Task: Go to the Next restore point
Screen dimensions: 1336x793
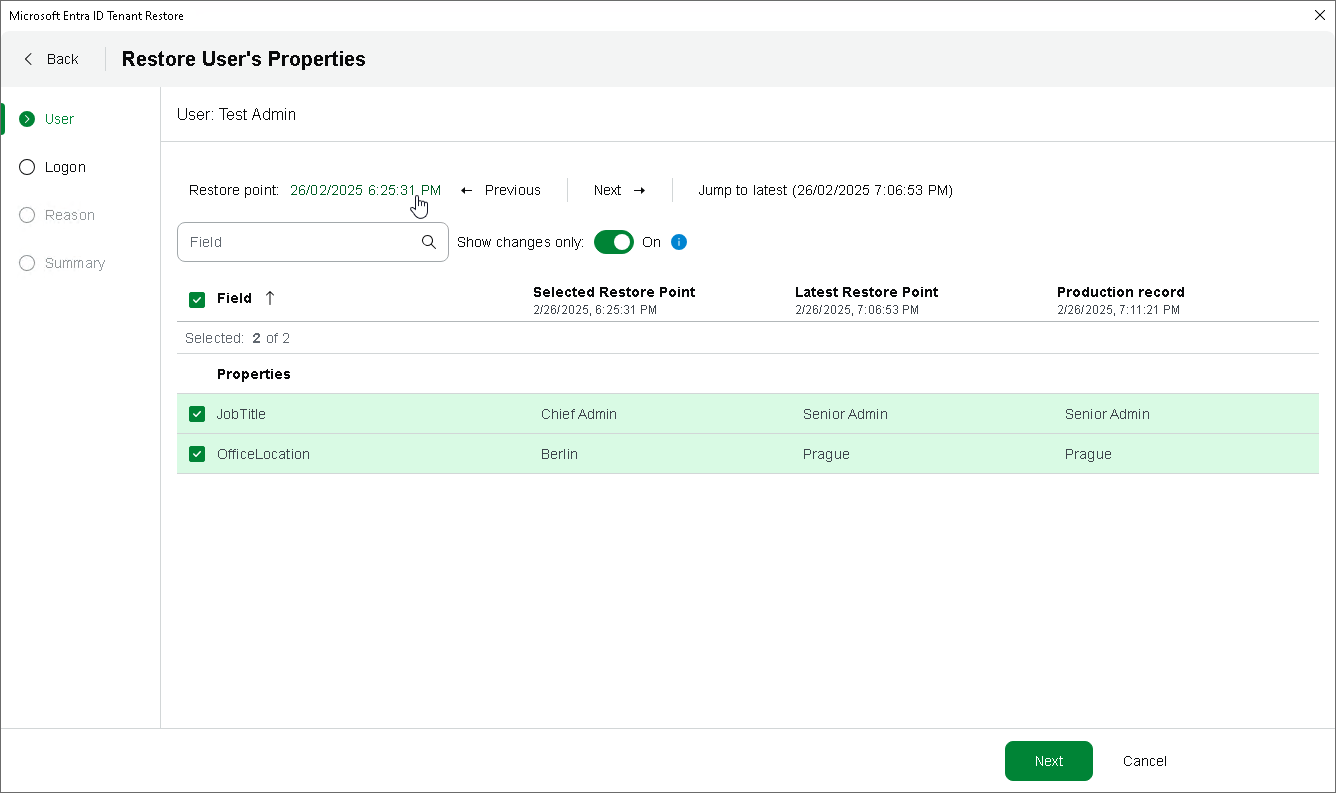Action: 619,190
